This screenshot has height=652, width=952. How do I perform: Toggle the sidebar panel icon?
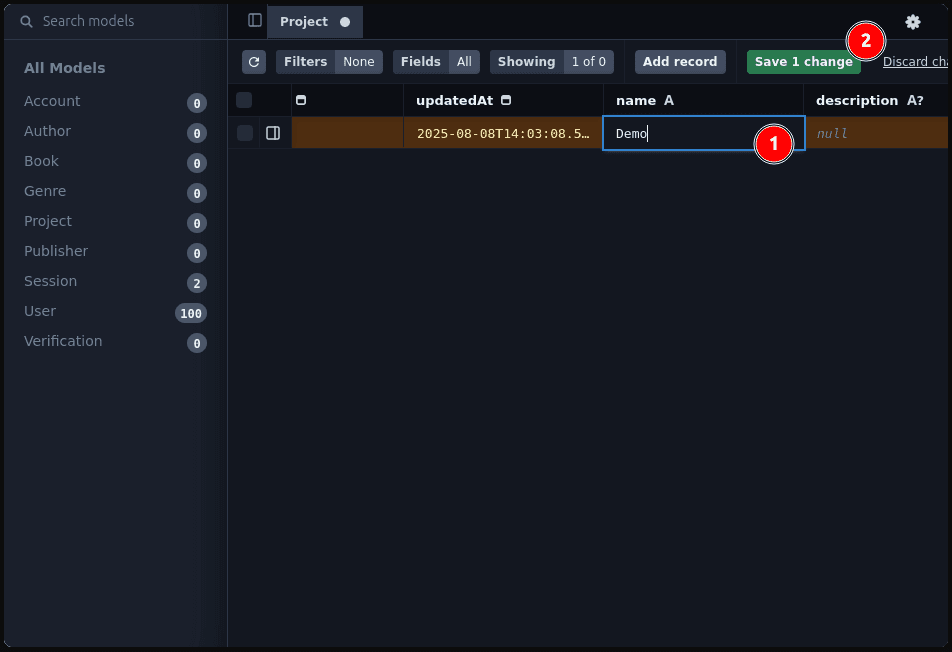[255, 21]
